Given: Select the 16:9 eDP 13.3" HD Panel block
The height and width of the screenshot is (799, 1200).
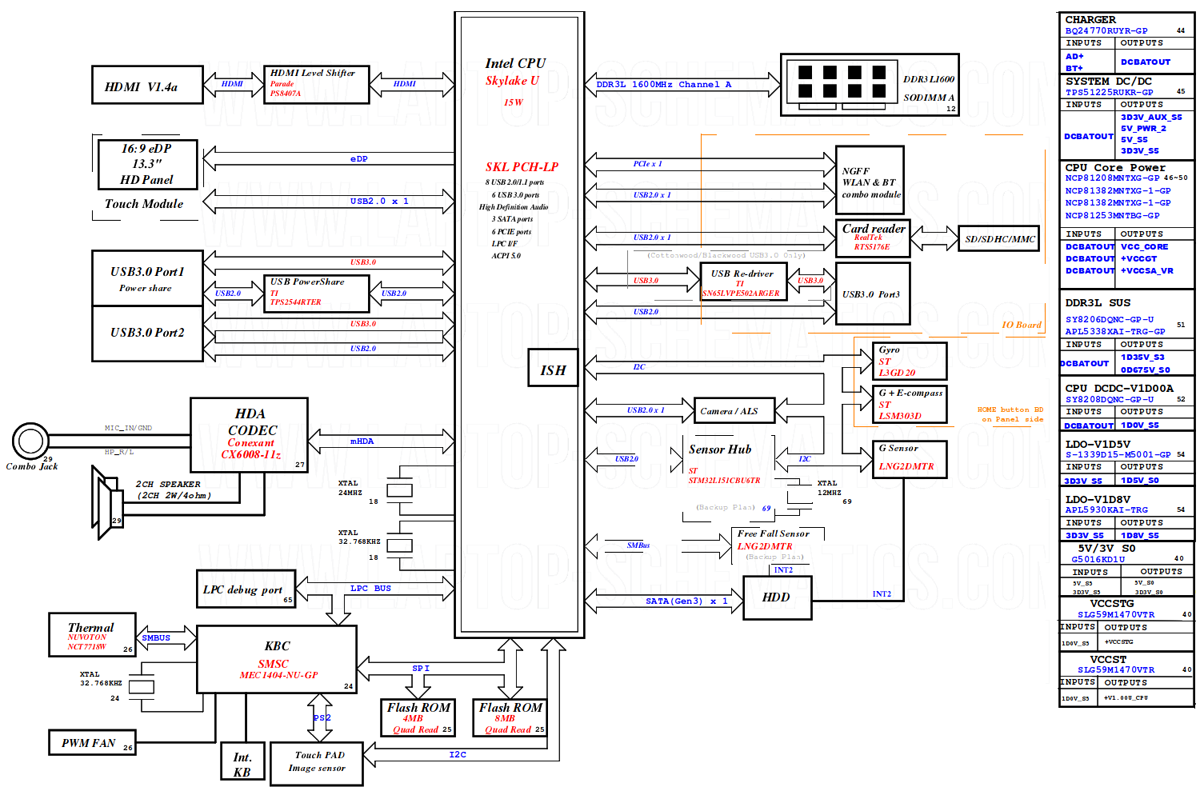Looking at the screenshot, I should 149,166.
